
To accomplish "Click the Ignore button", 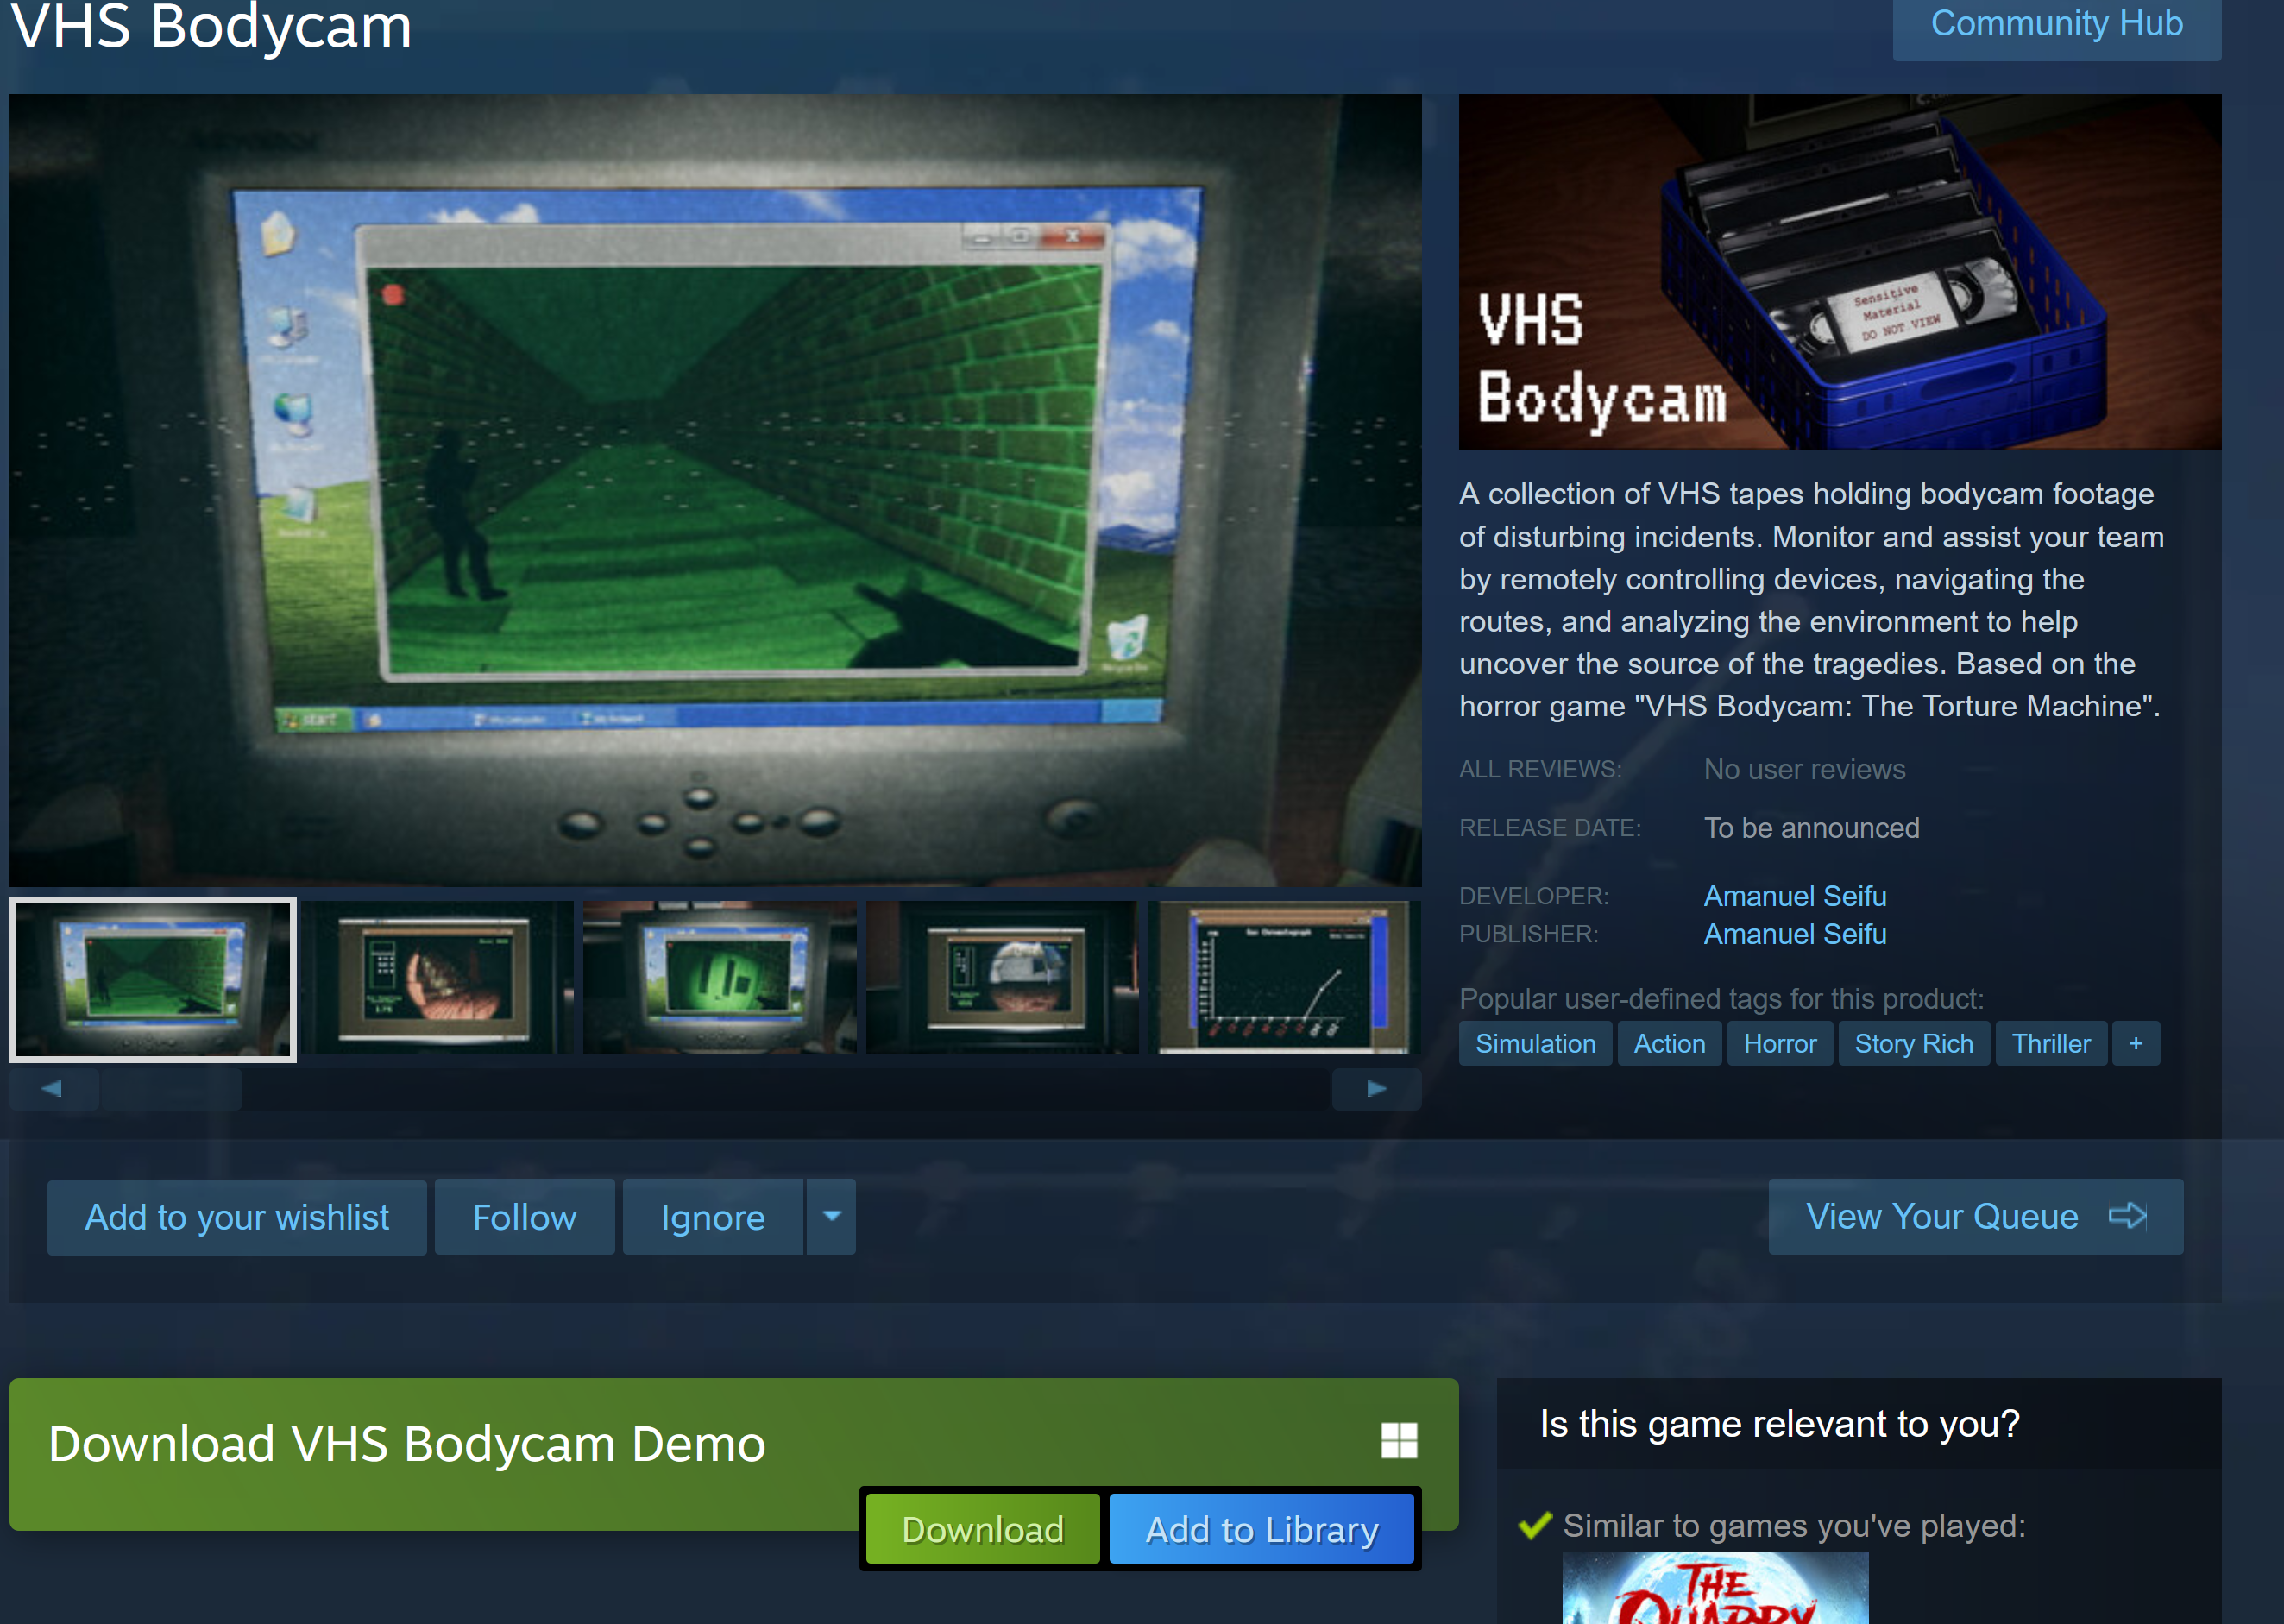I will tap(712, 1217).
